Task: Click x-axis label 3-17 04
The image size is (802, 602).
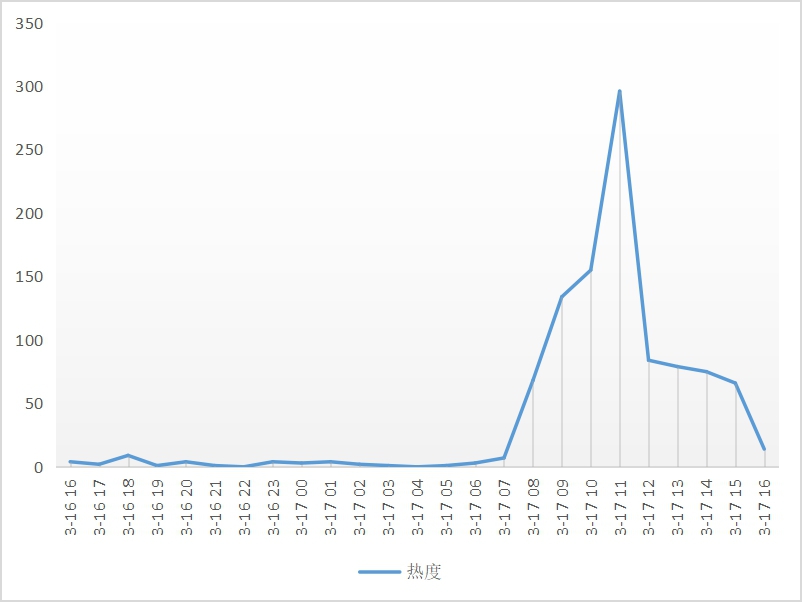Action: [x=418, y=507]
